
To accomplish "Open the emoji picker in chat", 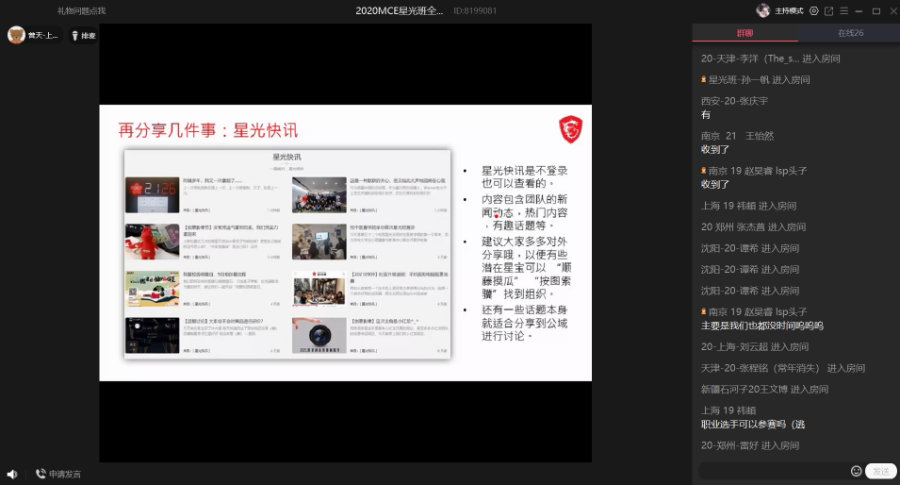I will (x=856, y=471).
